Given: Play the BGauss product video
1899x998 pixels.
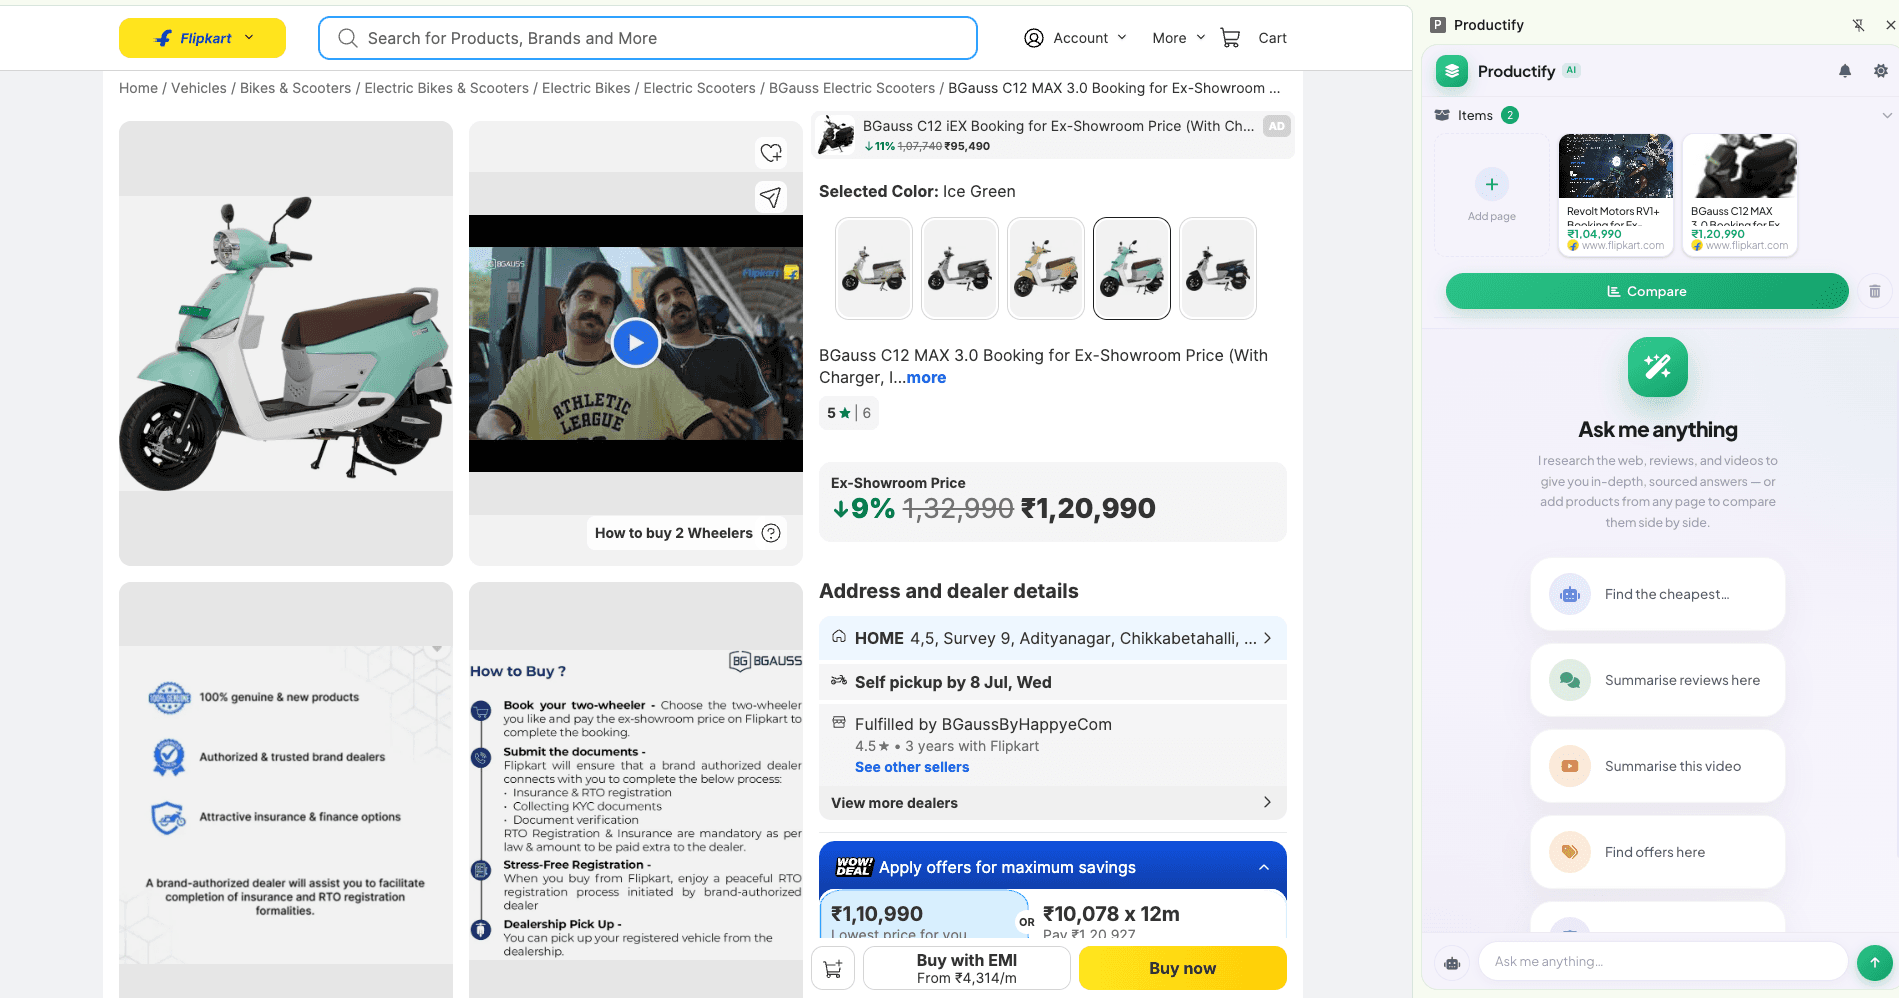Looking at the screenshot, I should point(636,343).
